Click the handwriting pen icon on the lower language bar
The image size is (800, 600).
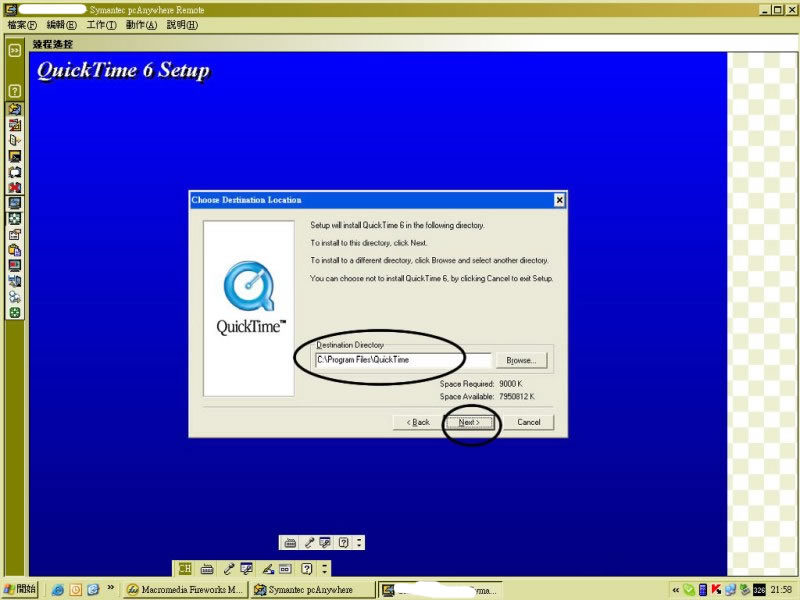coord(268,569)
